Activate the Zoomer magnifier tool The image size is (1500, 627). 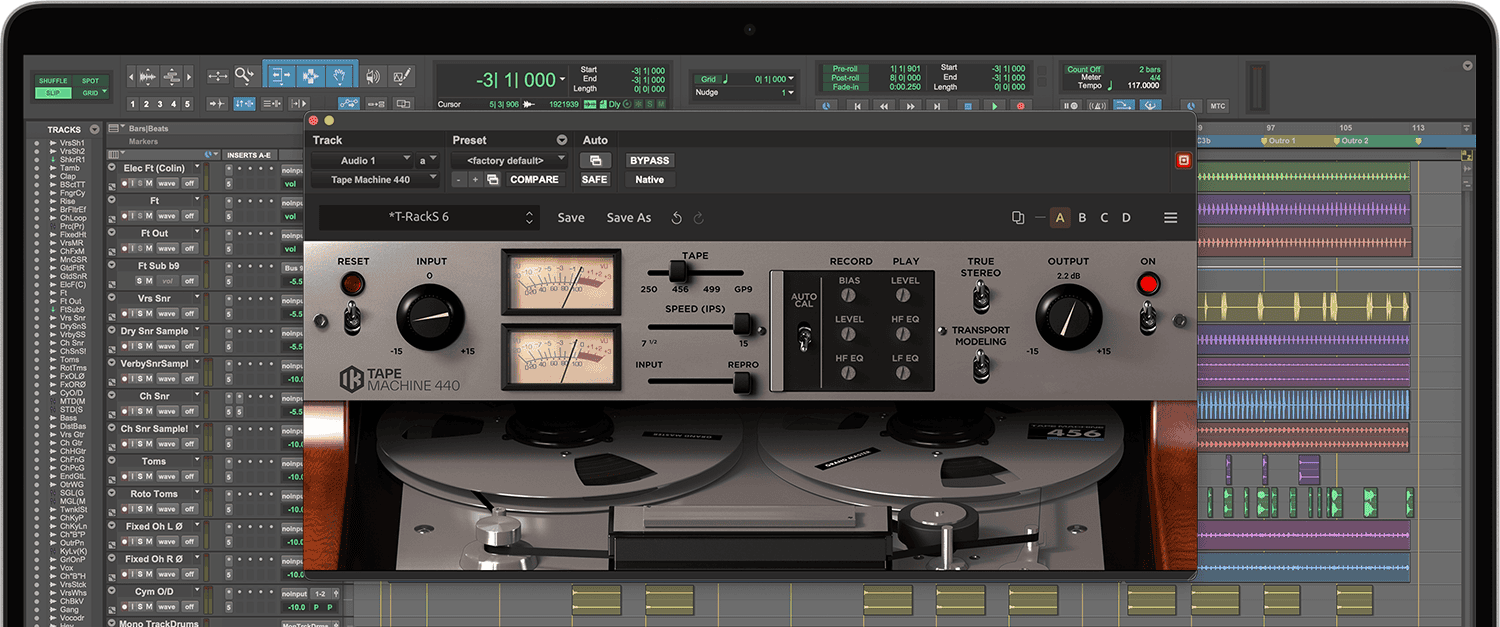[x=243, y=74]
